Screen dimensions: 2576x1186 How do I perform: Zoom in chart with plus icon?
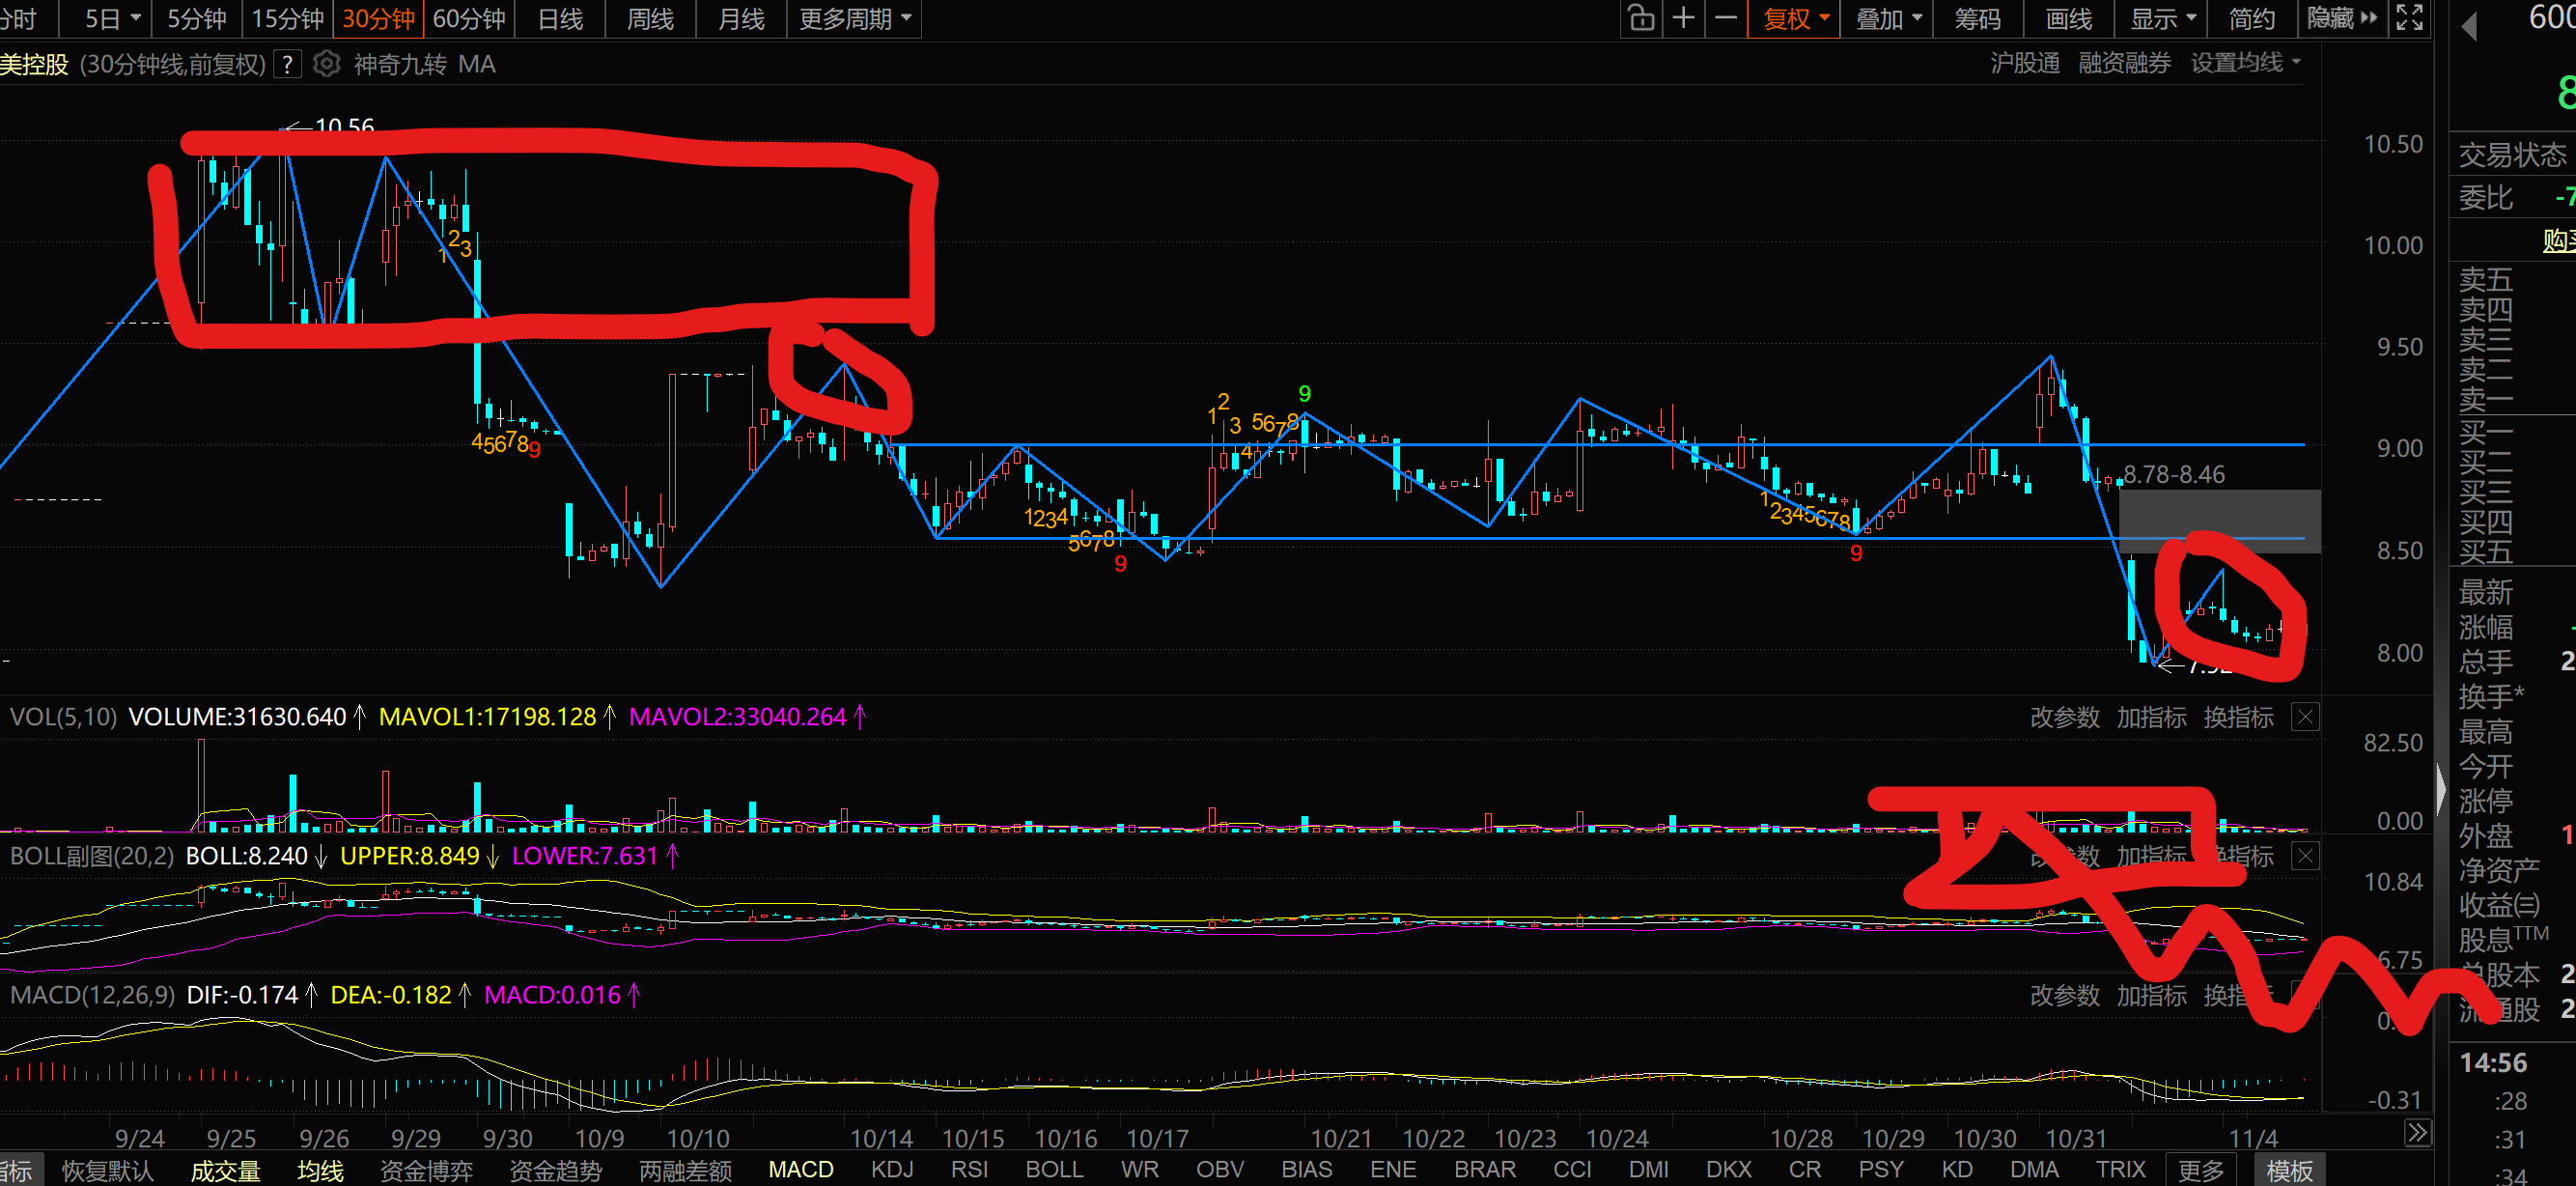(1684, 18)
